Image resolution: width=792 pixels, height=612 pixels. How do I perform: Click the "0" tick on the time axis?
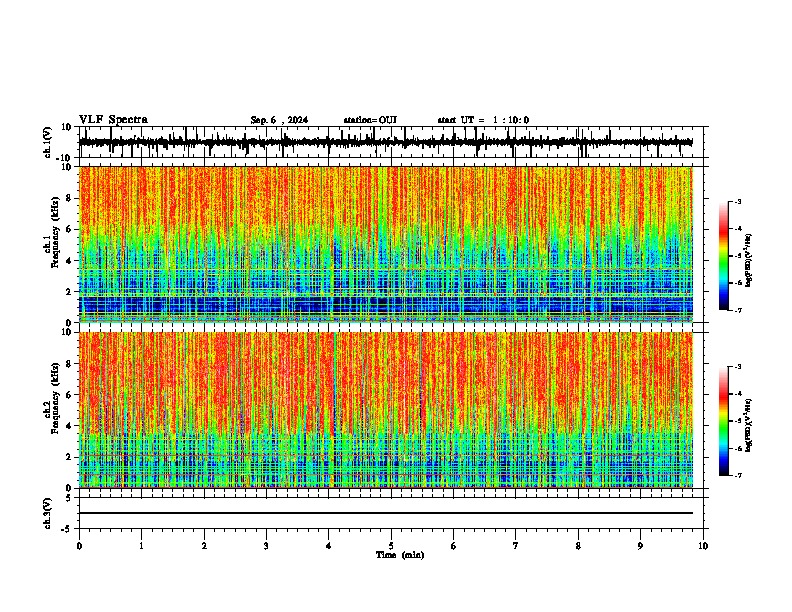(x=79, y=546)
